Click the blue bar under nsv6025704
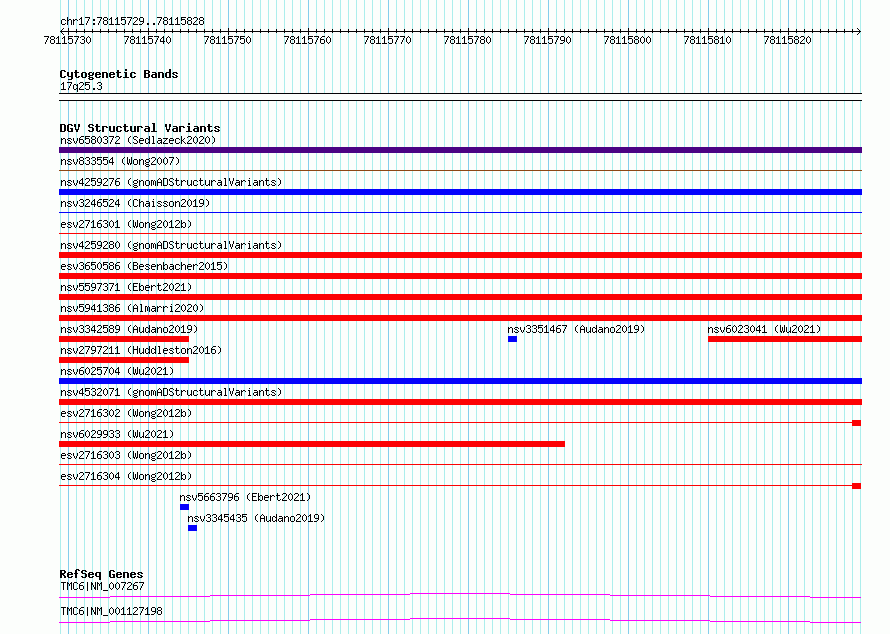 tap(460, 381)
